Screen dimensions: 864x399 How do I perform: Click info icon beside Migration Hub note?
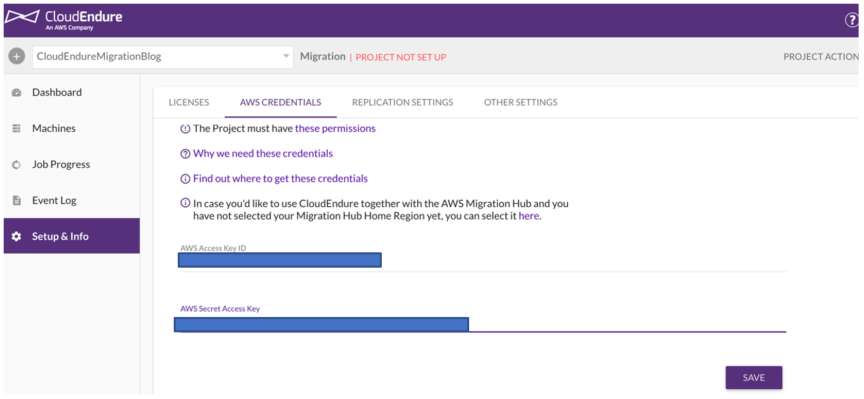click(185, 203)
